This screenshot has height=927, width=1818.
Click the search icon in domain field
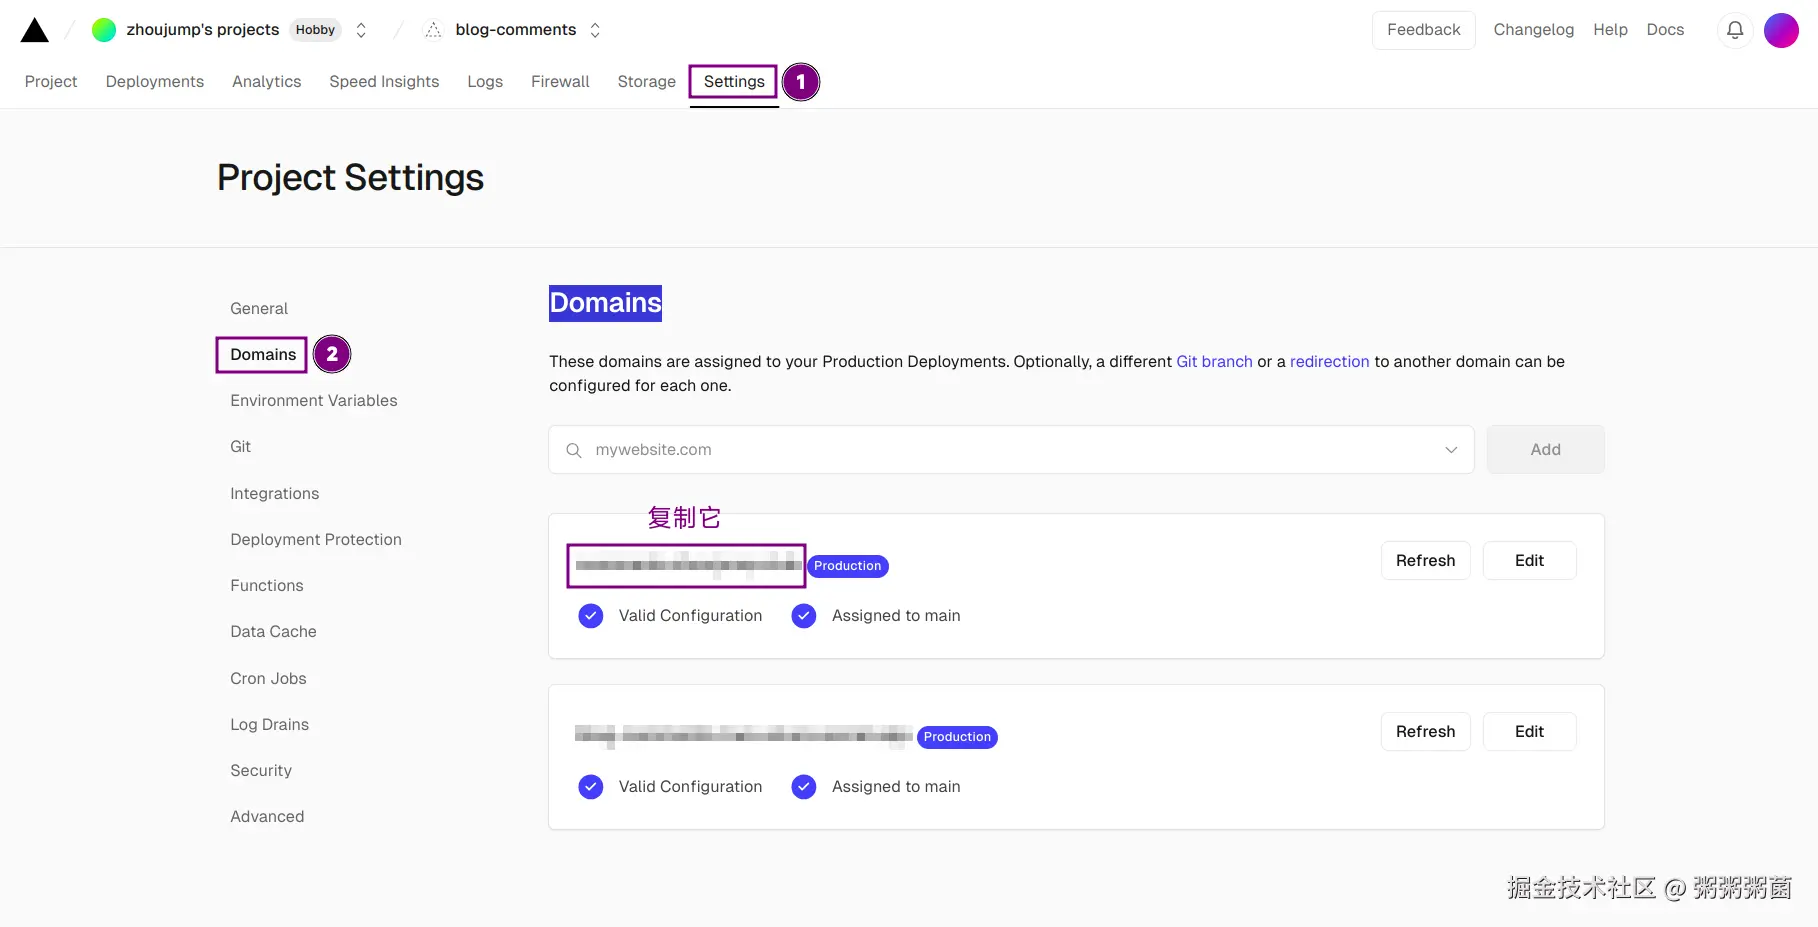[574, 450]
